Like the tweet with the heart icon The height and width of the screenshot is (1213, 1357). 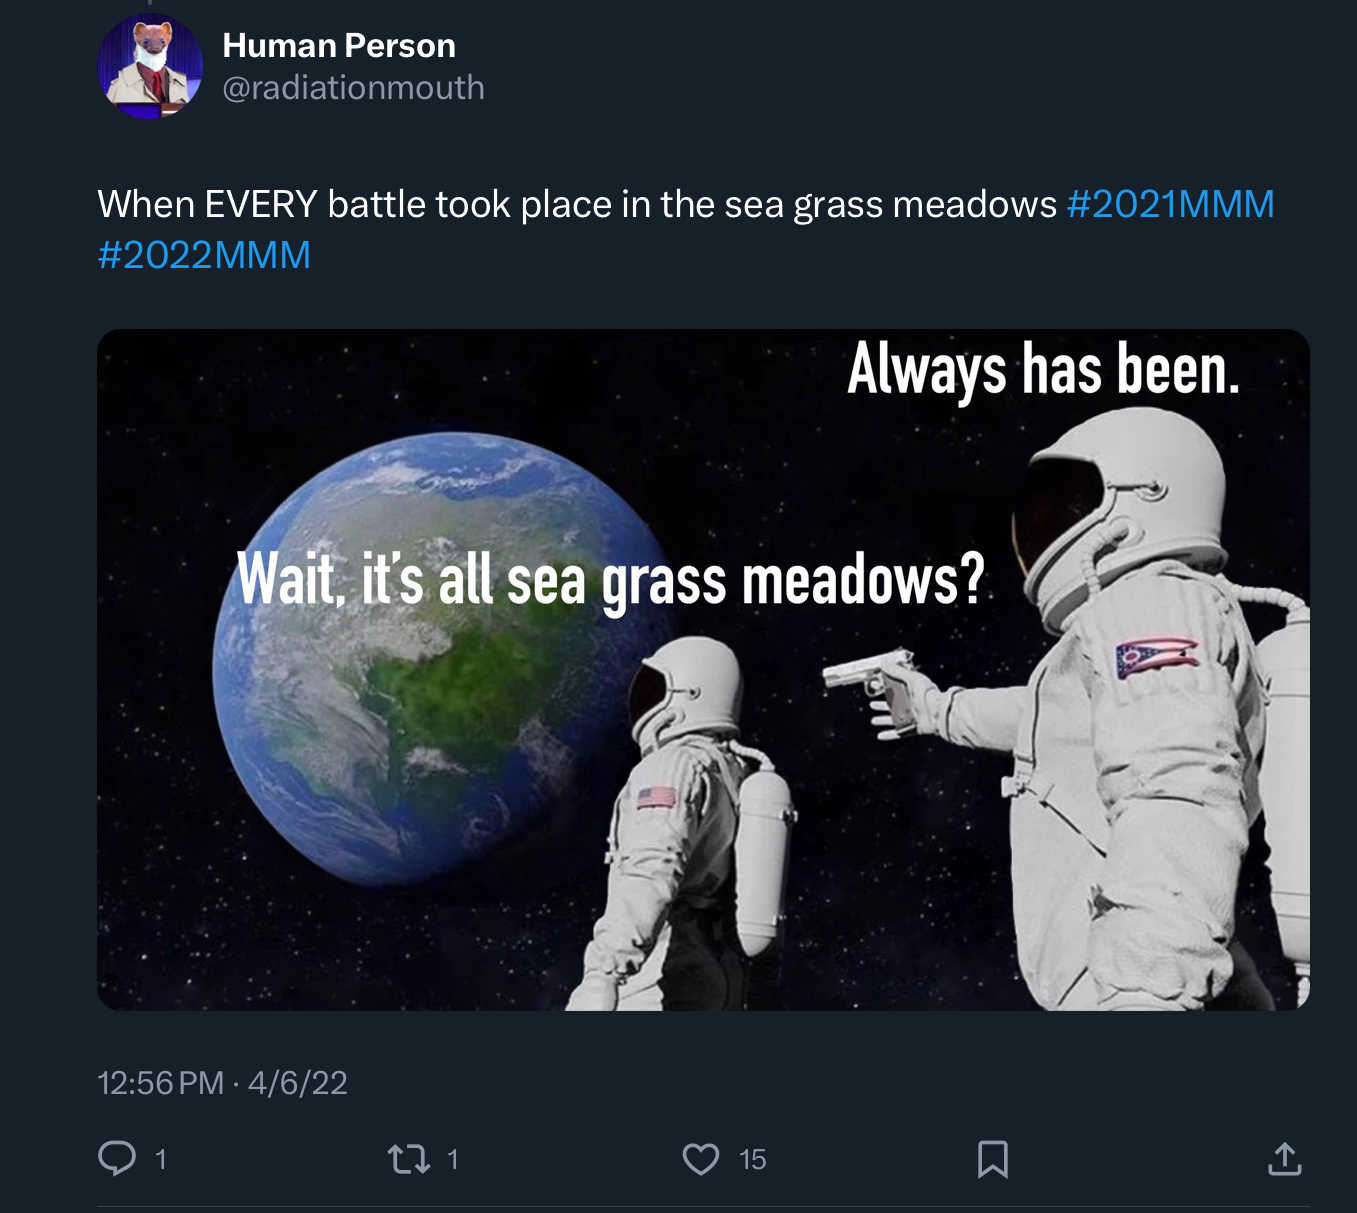[700, 1159]
